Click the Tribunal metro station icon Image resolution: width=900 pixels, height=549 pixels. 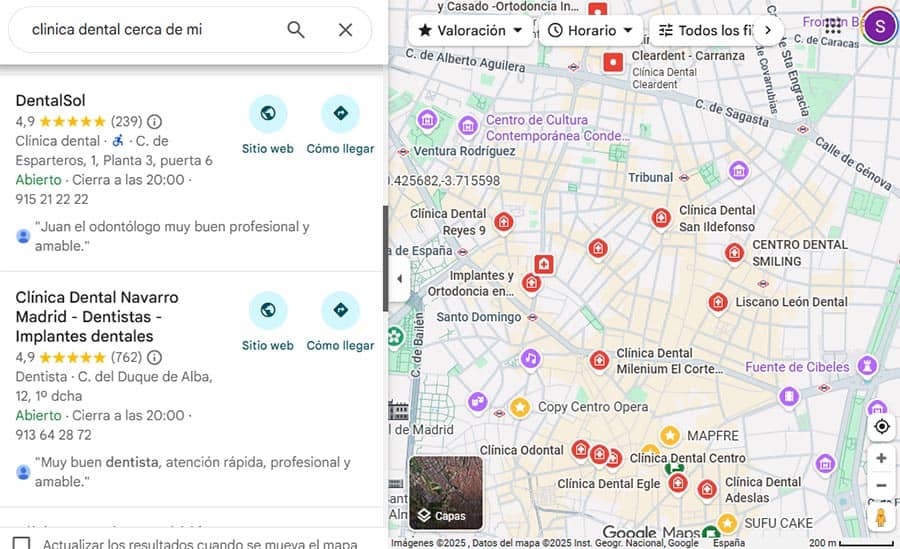pyautogui.click(x=684, y=178)
